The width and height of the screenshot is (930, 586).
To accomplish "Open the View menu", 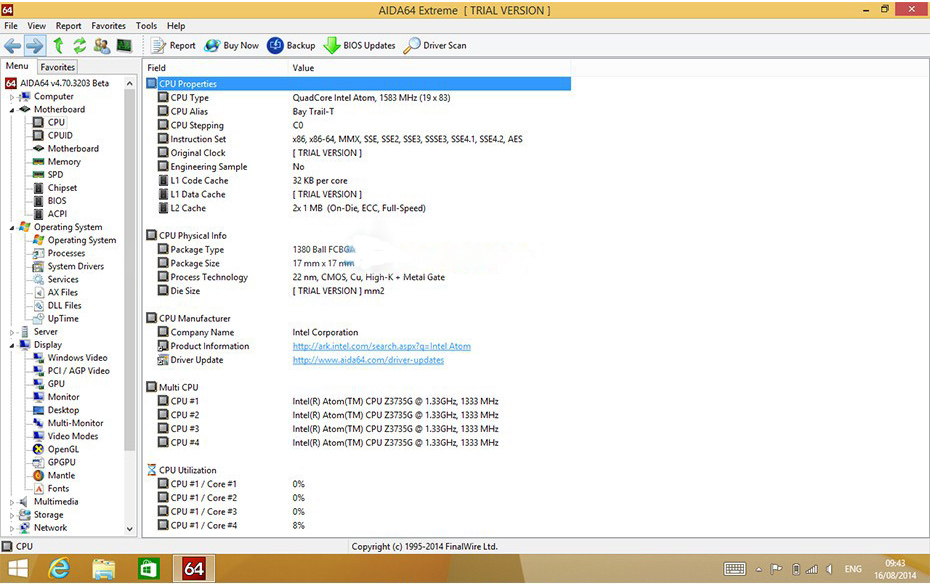I will 36,26.
